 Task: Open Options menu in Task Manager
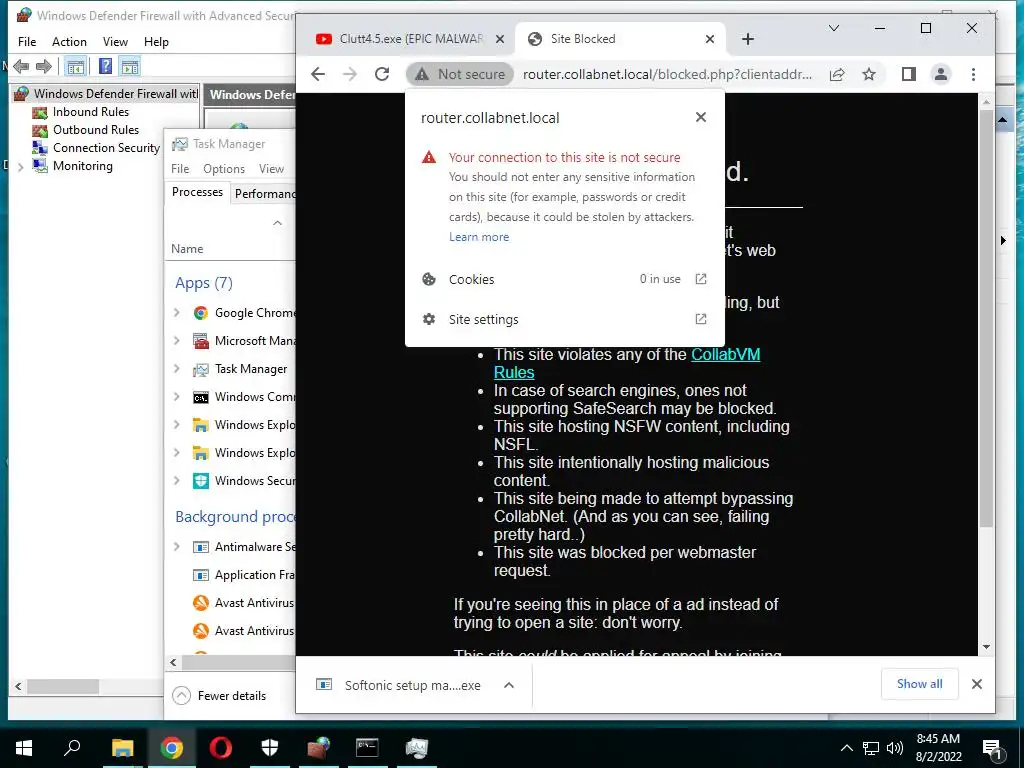(224, 169)
